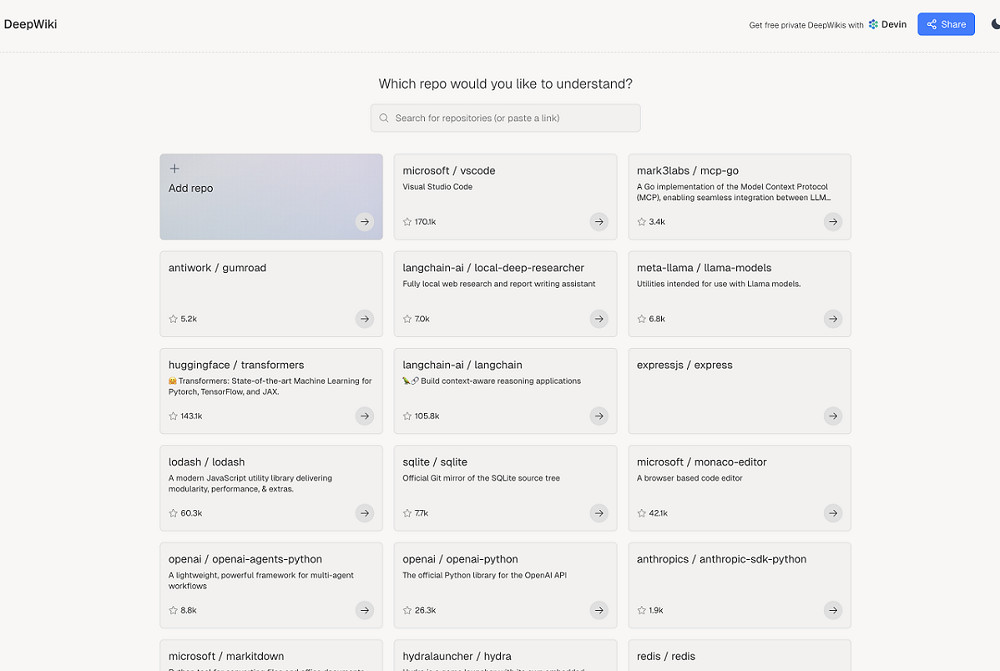Click the arrow on anthropics / anthropic-sdk-python card

tap(832, 610)
